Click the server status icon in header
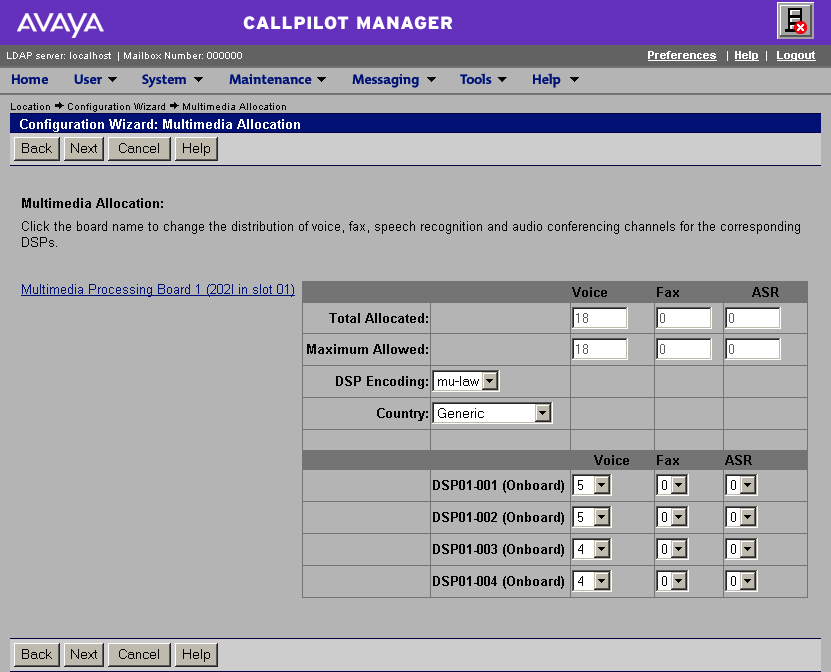 (795, 21)
